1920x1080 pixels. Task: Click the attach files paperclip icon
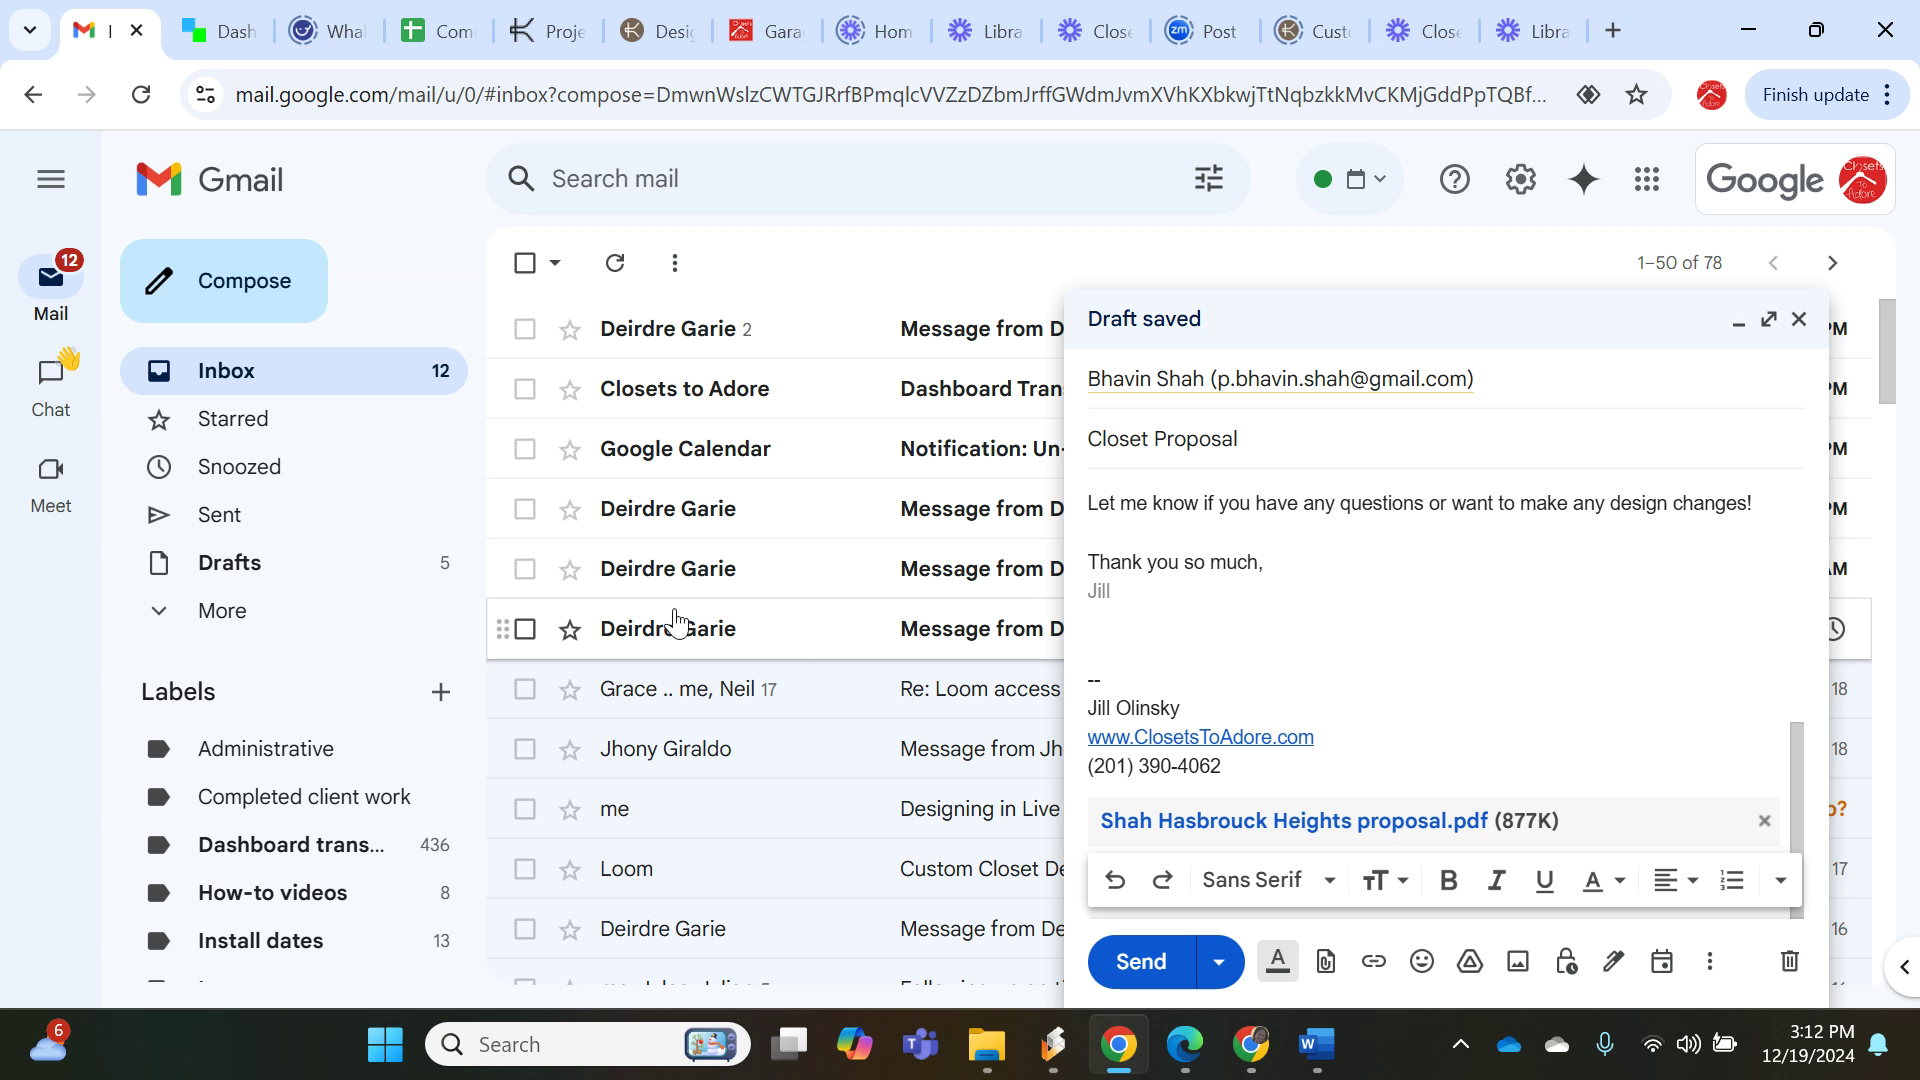click(1325, 962)
